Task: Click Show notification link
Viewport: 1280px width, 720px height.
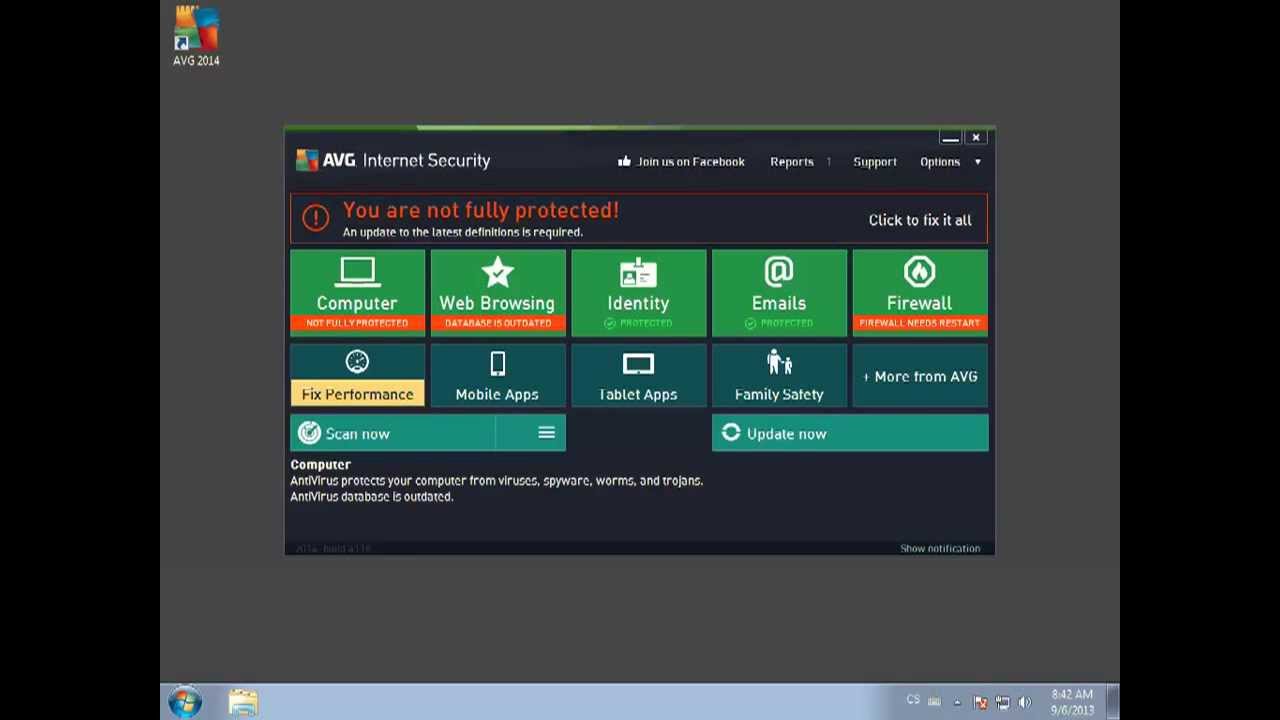Action: click(940, 548)
